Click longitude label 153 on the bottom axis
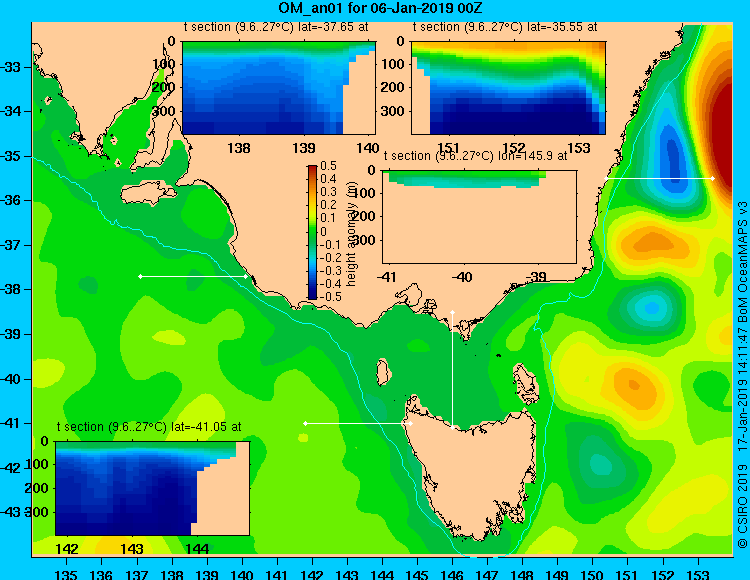 698,574
